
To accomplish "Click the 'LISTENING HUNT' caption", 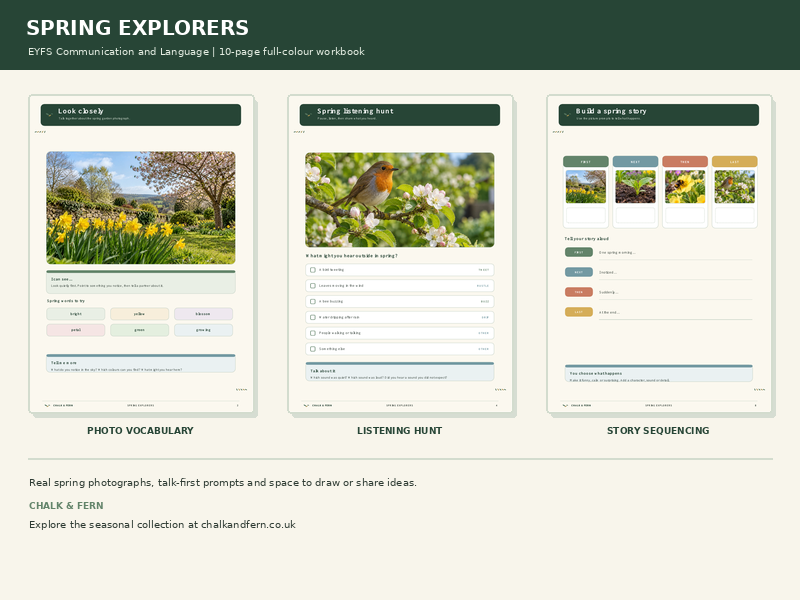I will tap(399, 431).
